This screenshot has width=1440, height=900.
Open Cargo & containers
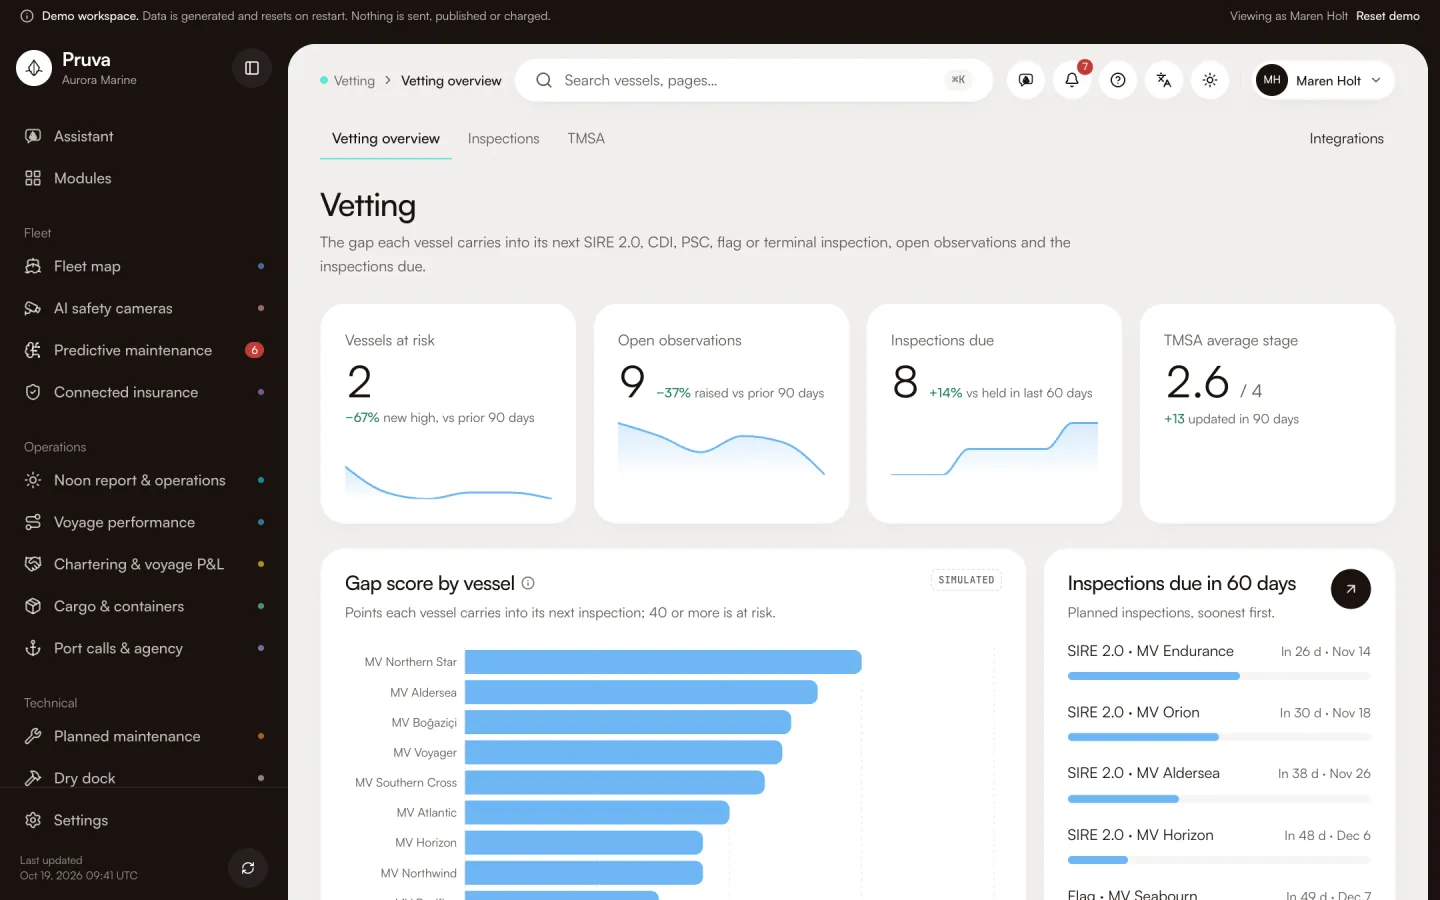click(x=144, y=606)
